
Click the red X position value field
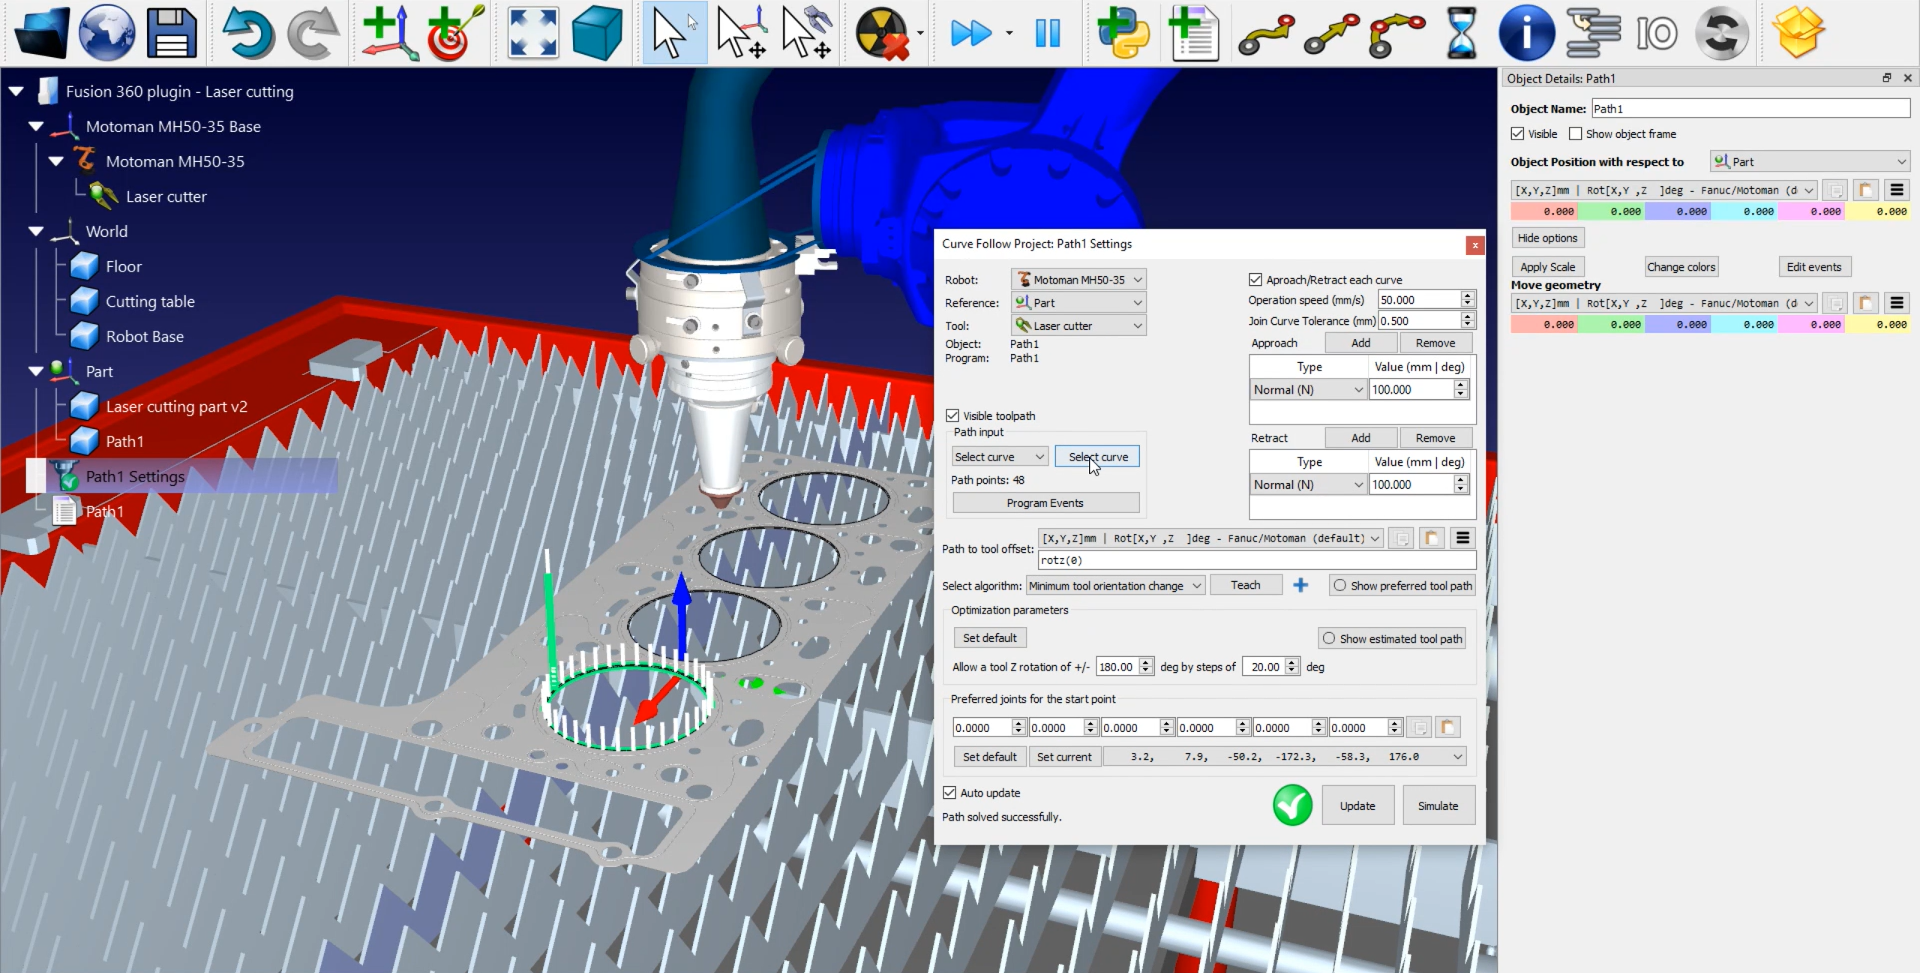1544,212
